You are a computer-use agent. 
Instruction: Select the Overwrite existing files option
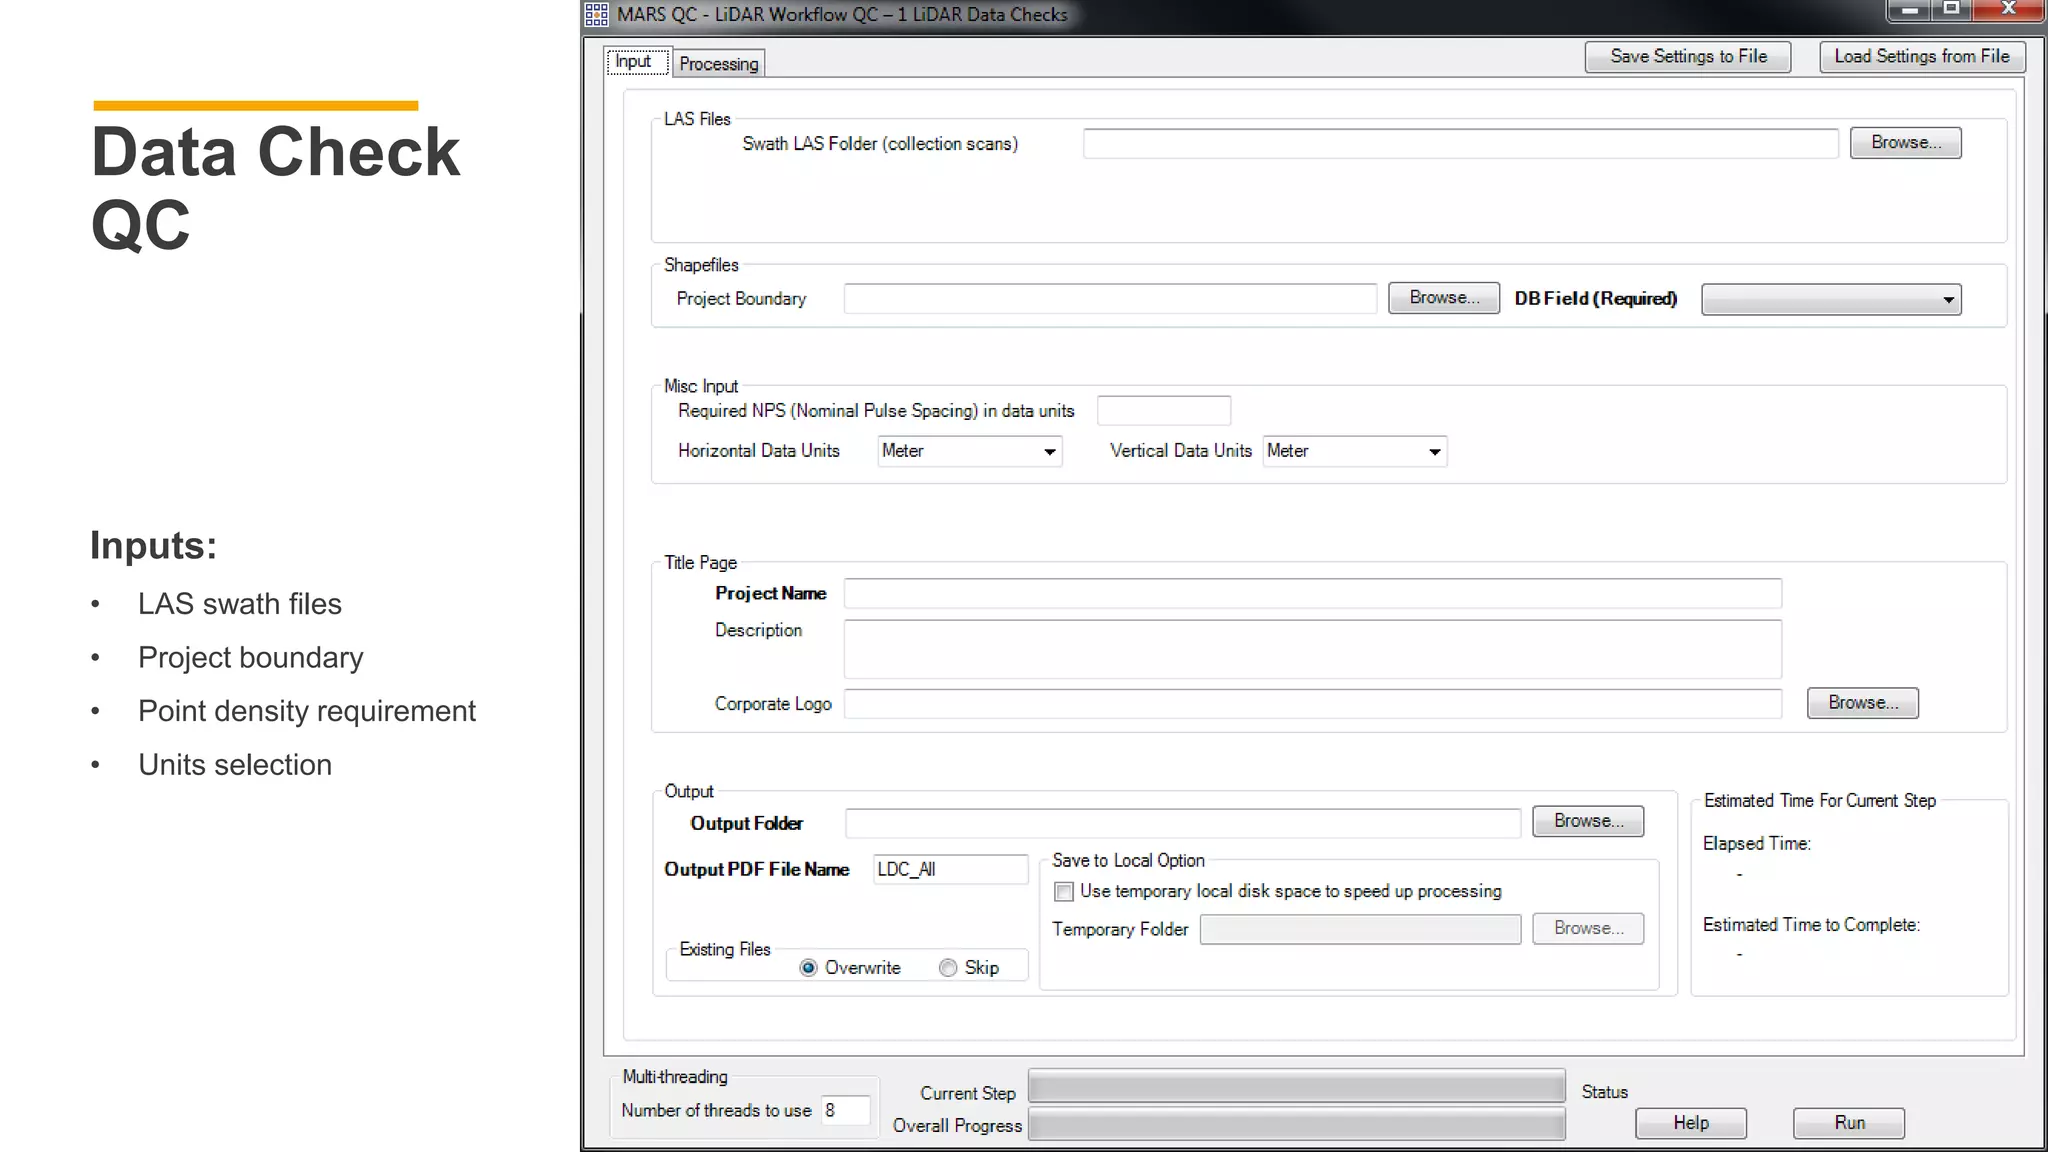pyautogui.click(x=809, y=967)
